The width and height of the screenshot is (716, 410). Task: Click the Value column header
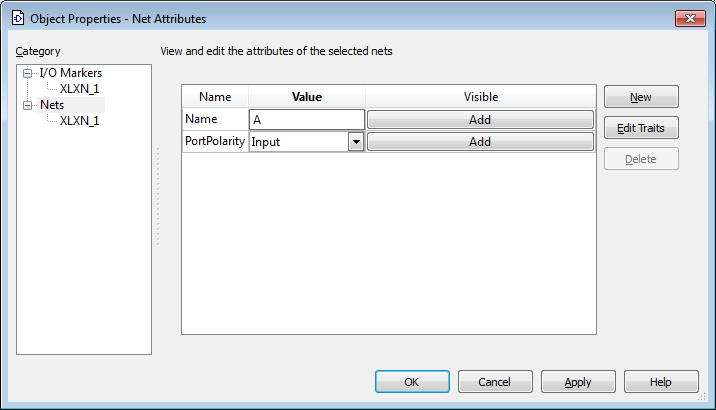click(x=306, y=97)
